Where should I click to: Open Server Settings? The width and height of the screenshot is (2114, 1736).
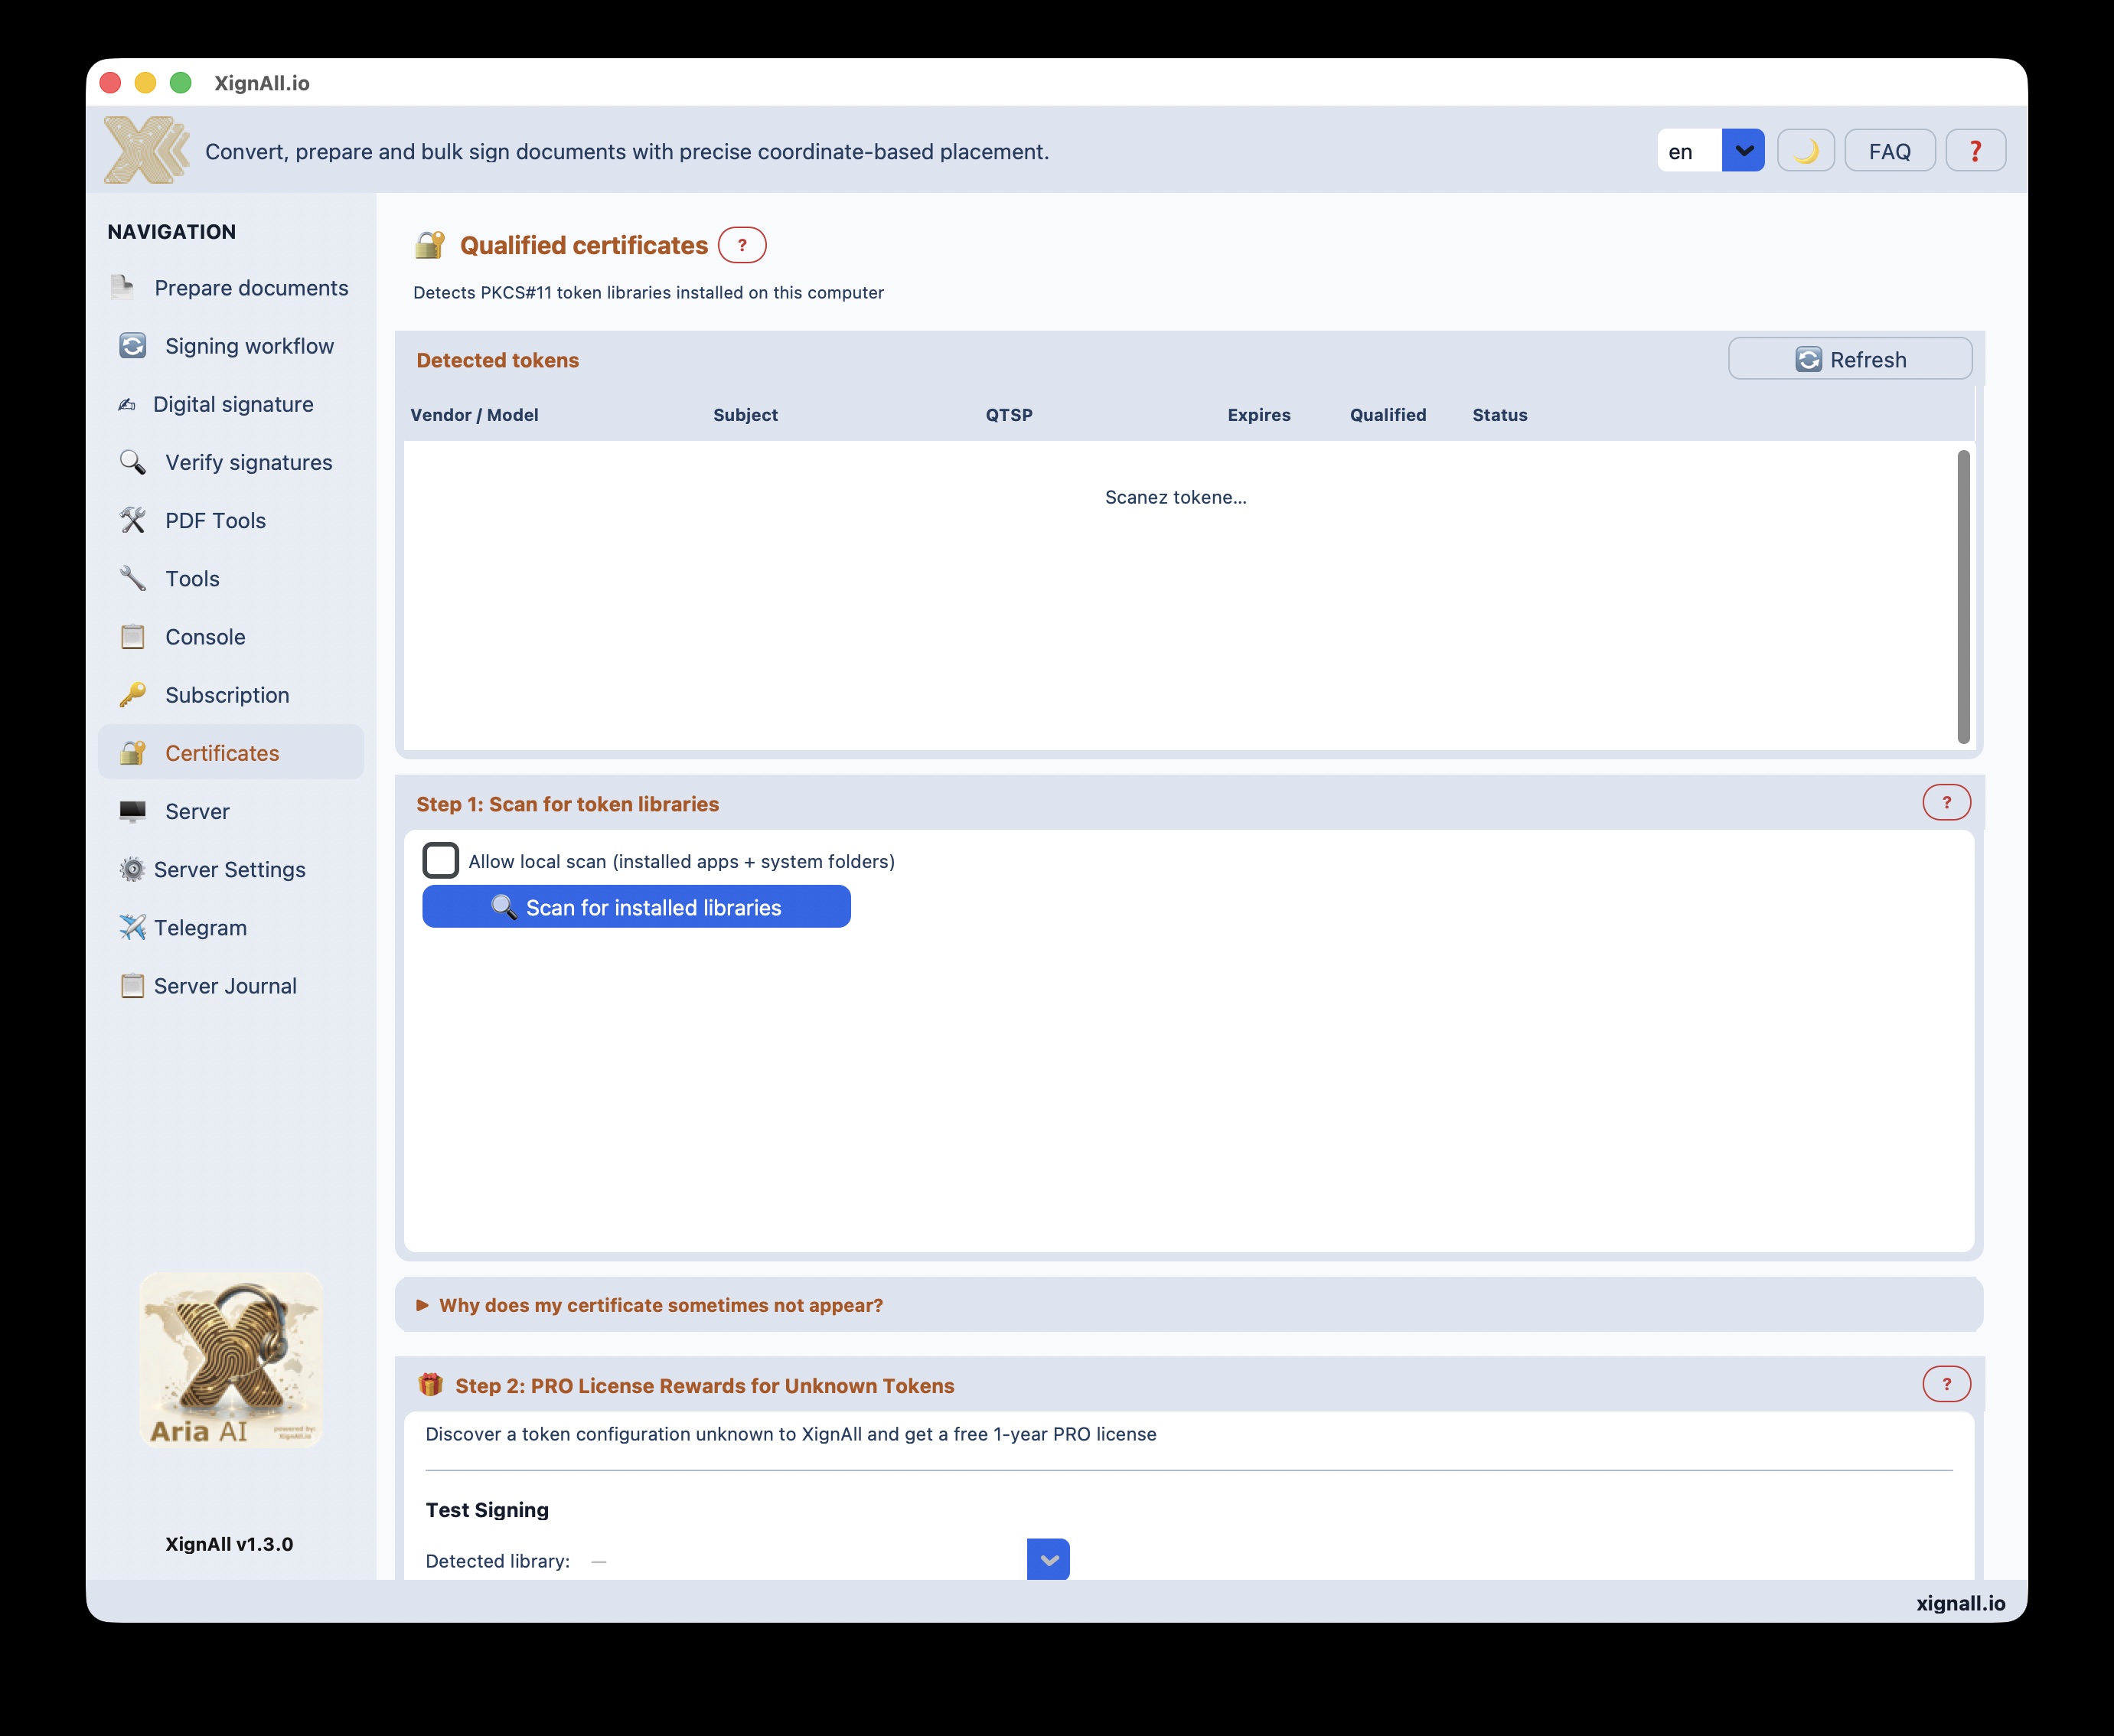click(x=231, y=869)
